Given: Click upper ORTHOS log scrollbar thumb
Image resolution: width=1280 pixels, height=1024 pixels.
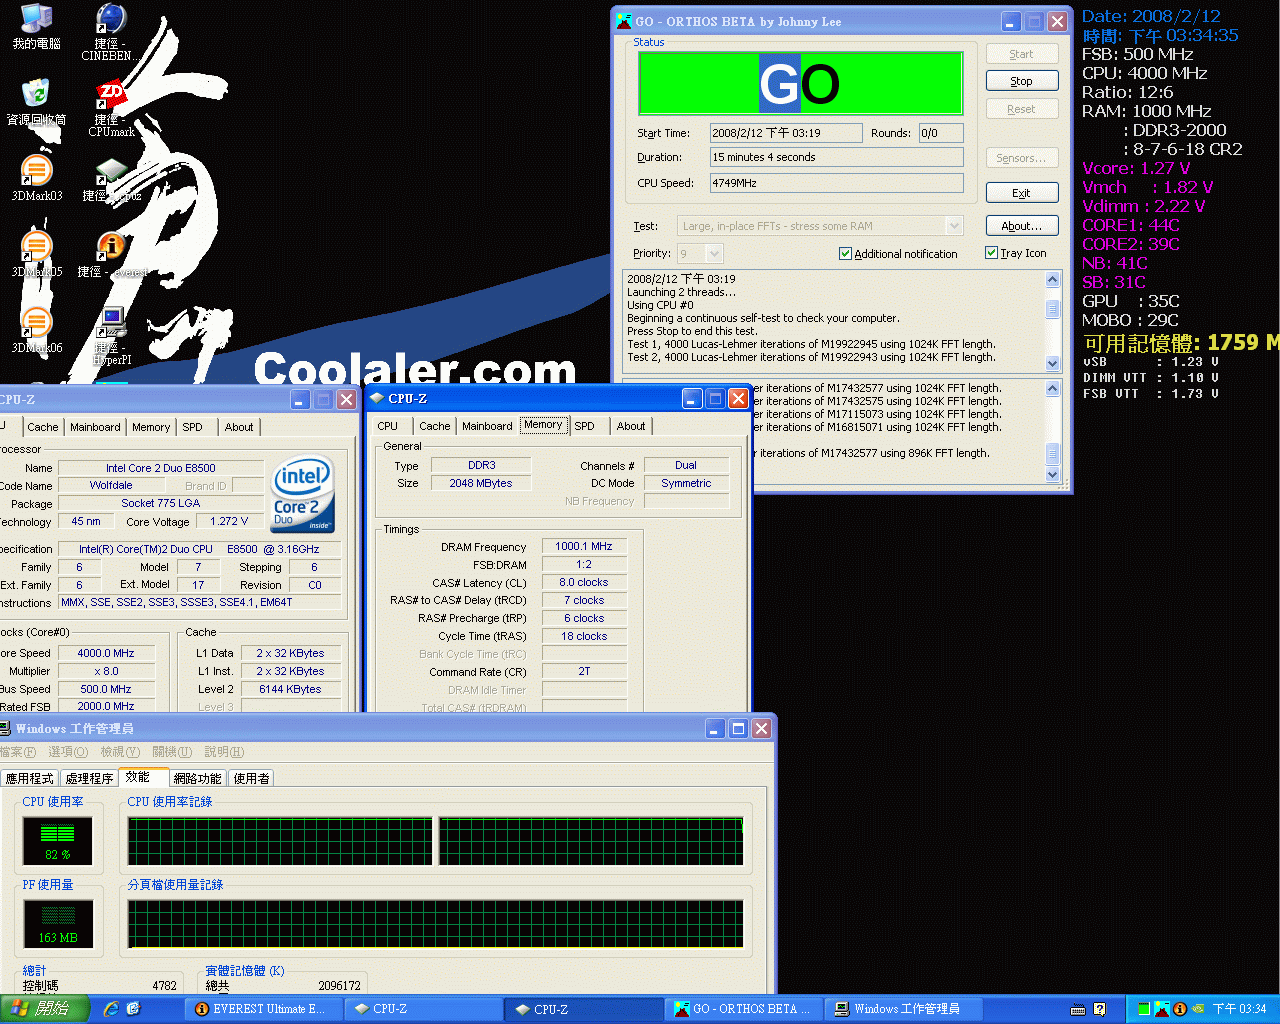Looking at the screenshot, I should 1052,308.
